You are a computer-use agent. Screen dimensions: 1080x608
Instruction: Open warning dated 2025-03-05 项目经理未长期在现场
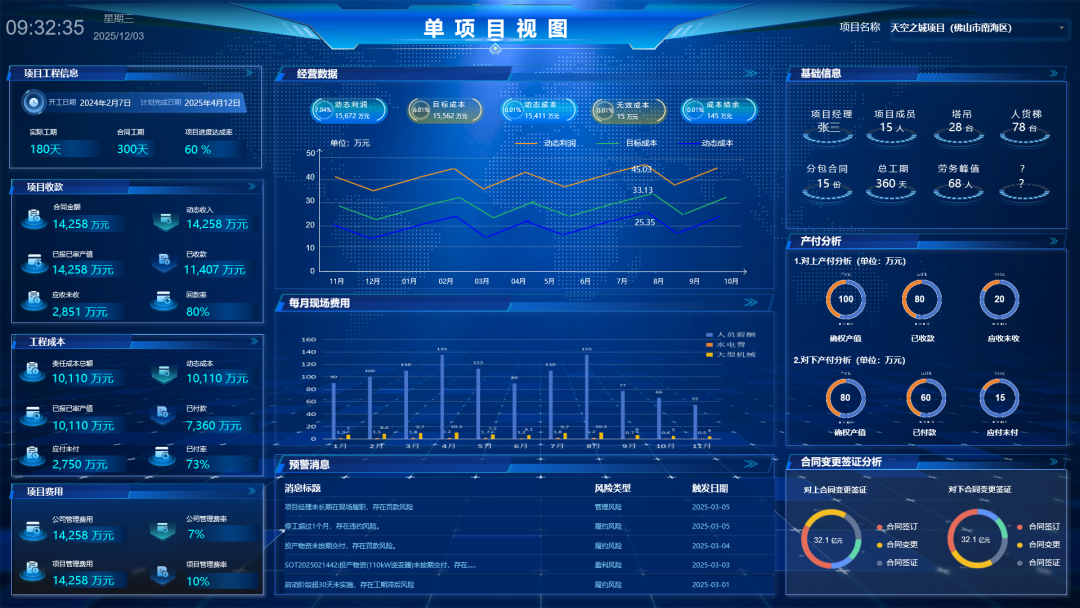(x=525, y=507)
